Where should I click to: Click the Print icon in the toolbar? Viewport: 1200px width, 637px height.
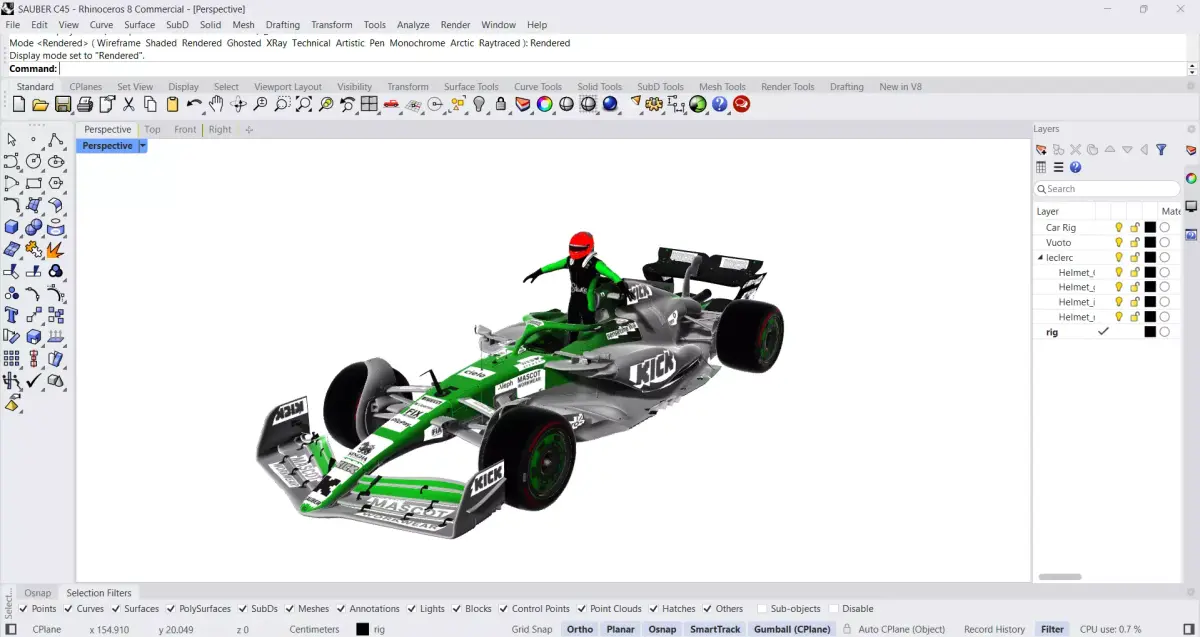point(85,104)
